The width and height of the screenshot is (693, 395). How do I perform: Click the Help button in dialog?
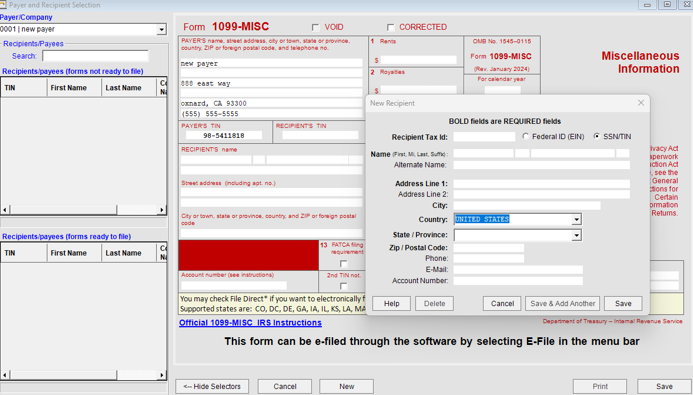coord(392,304)
